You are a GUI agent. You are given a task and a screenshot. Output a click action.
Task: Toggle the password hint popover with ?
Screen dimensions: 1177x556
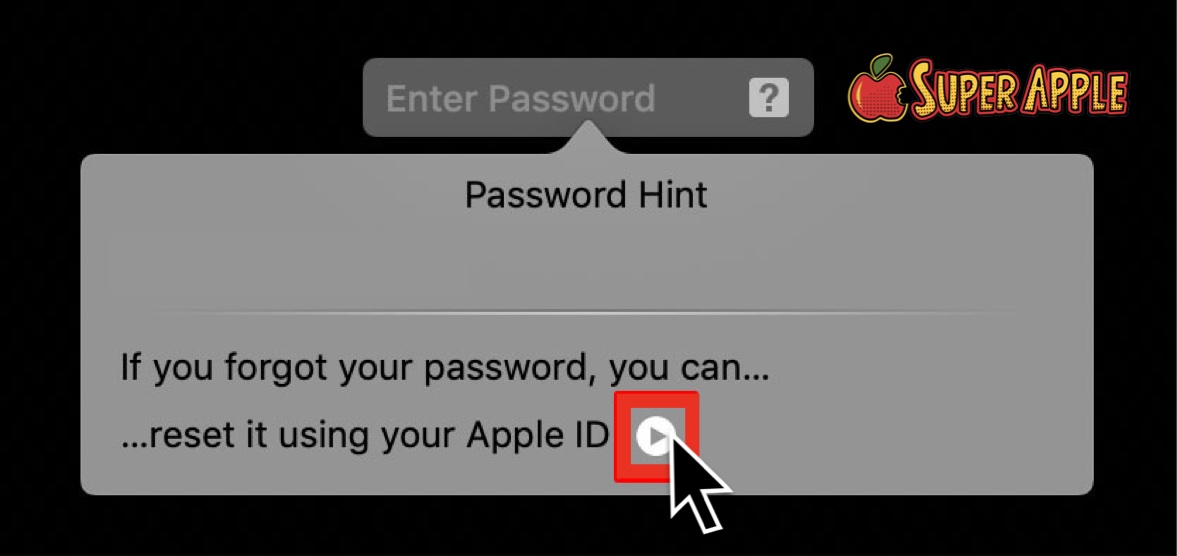click(769, 98)
